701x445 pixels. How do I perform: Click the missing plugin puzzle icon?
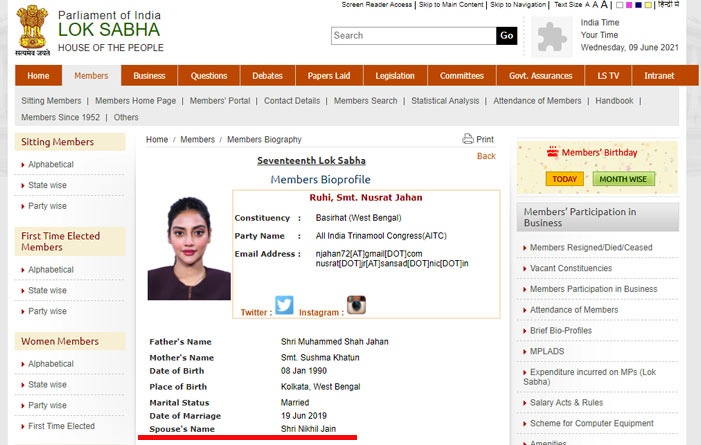[552, 37]
